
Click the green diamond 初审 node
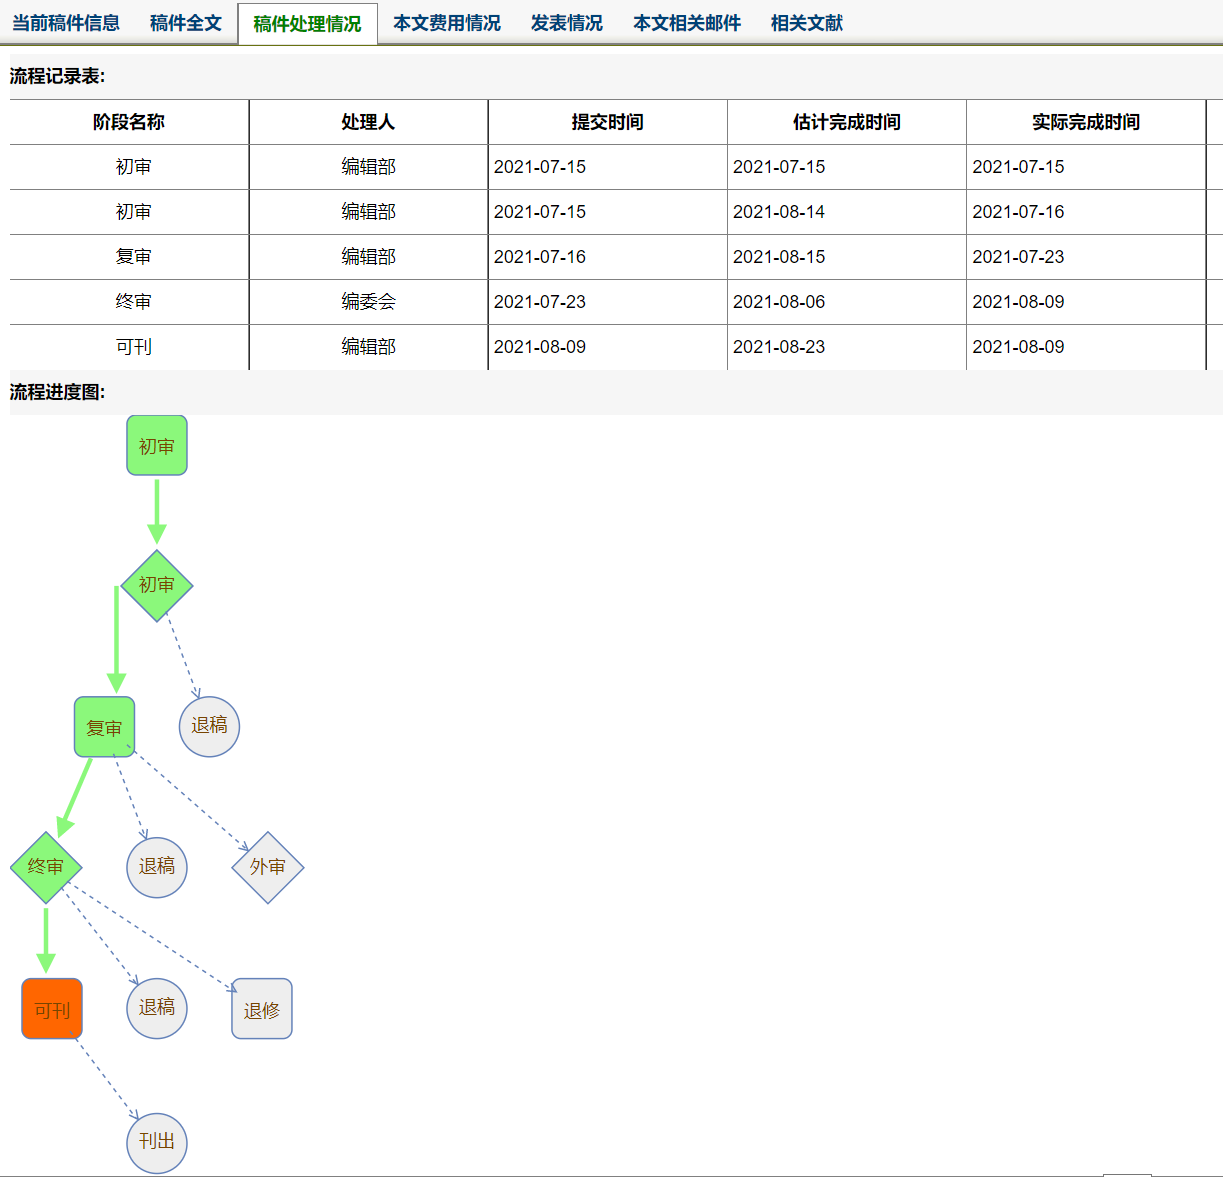point(157,585)
